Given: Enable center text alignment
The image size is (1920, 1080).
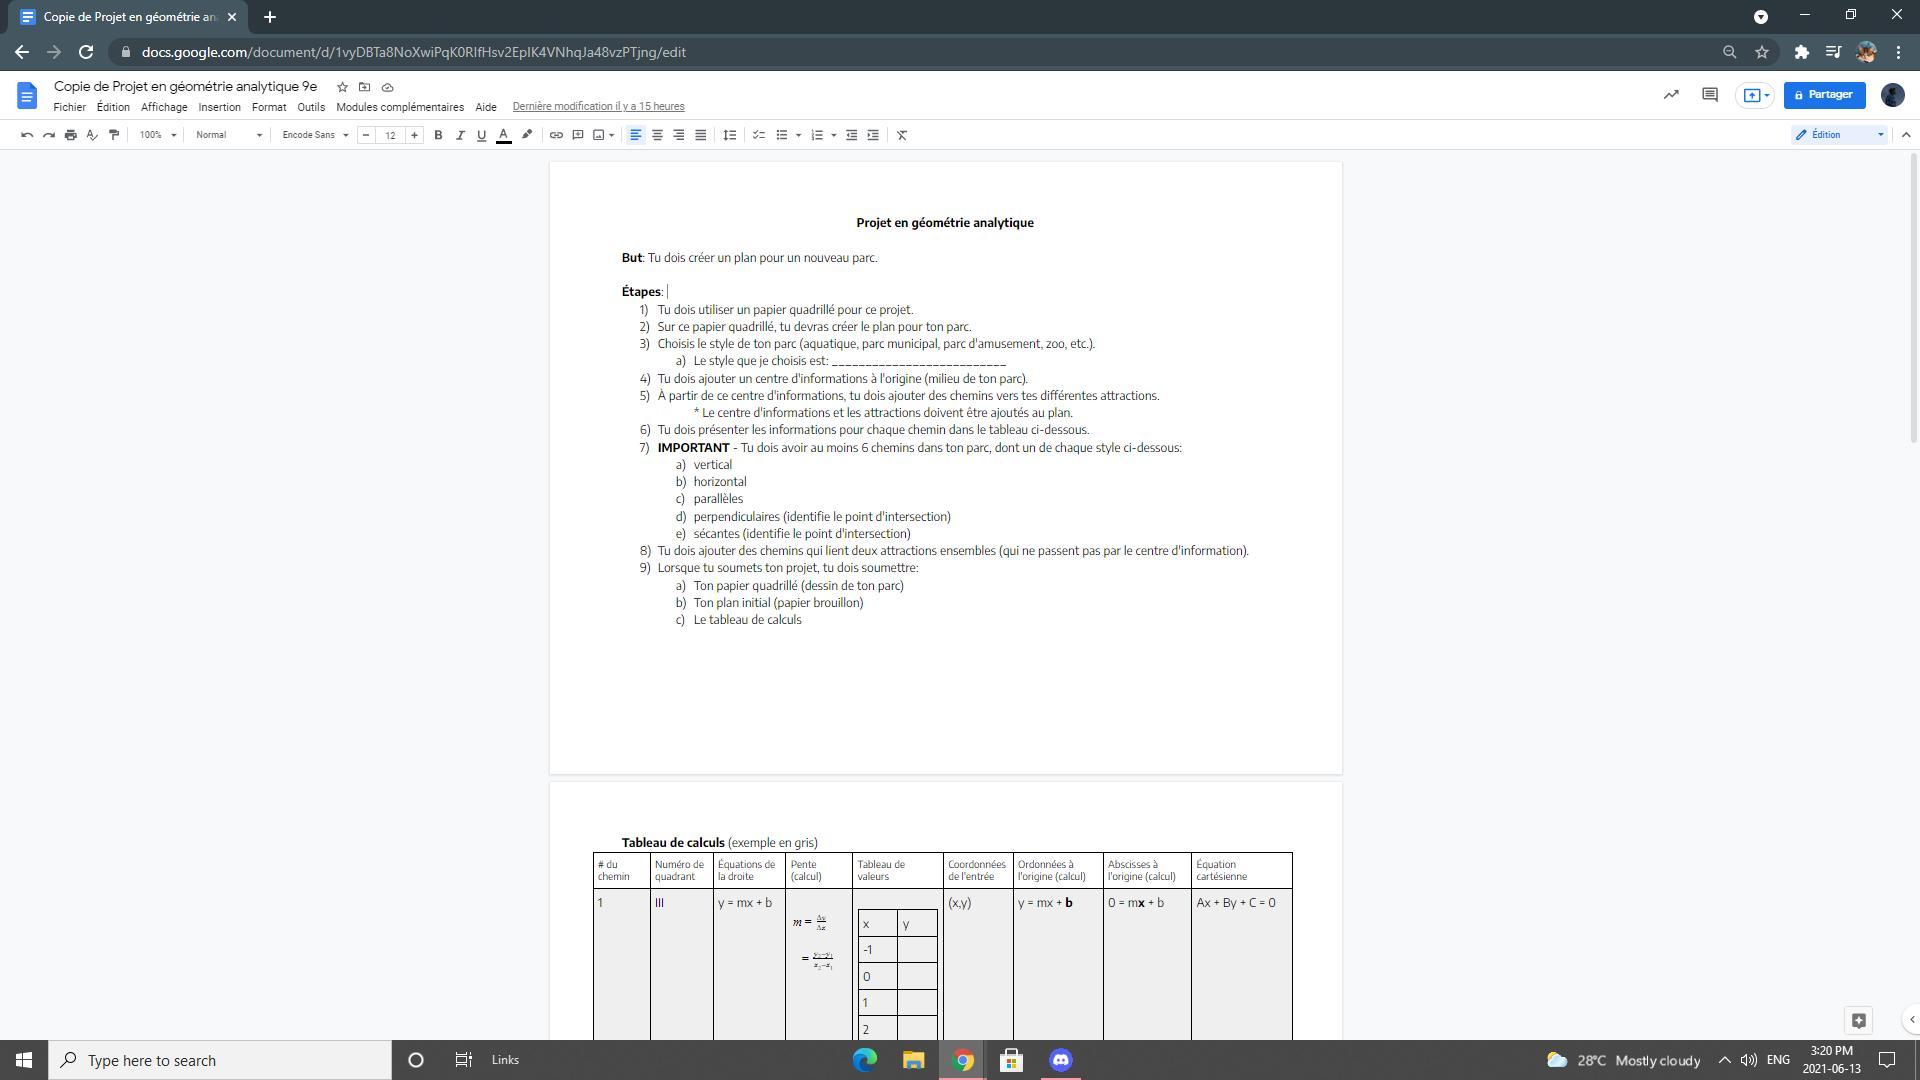Looking at the screenshot, I should (657, 135).
